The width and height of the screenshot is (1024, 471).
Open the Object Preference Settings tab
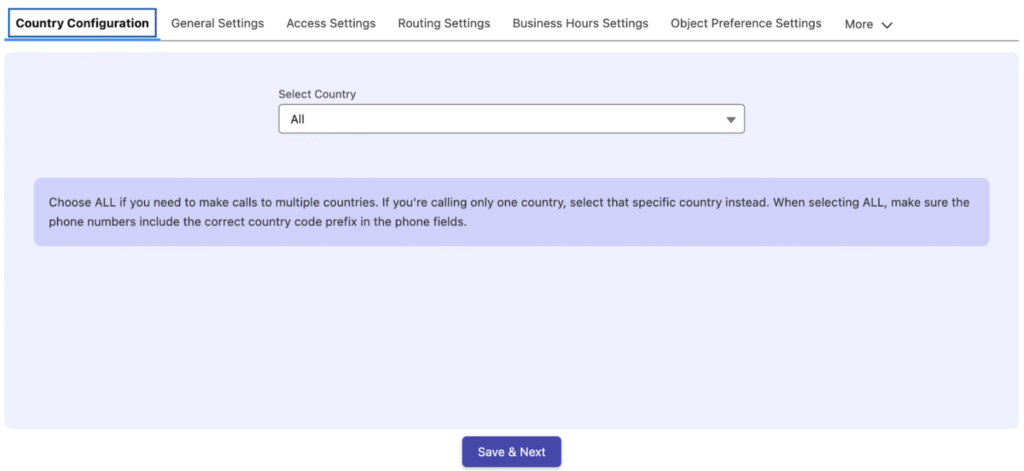pos(746,23)
